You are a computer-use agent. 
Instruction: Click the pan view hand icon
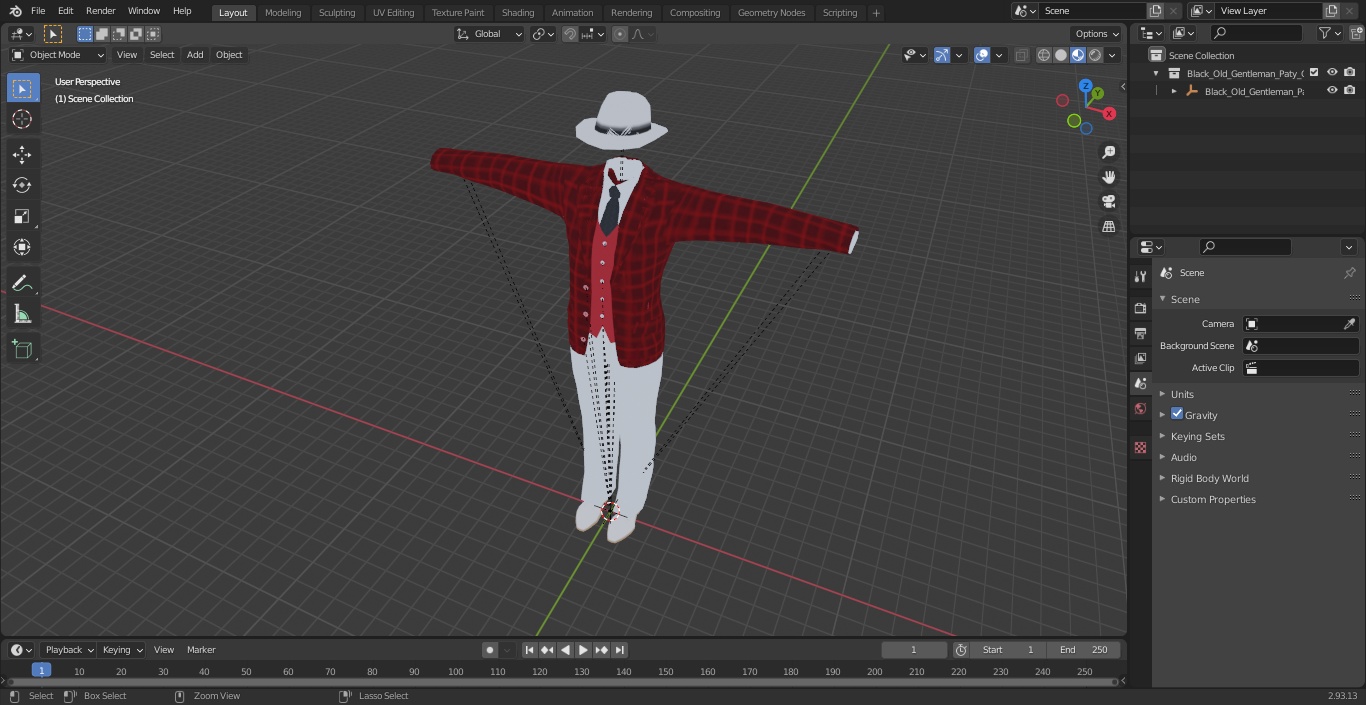[1108, 177]
